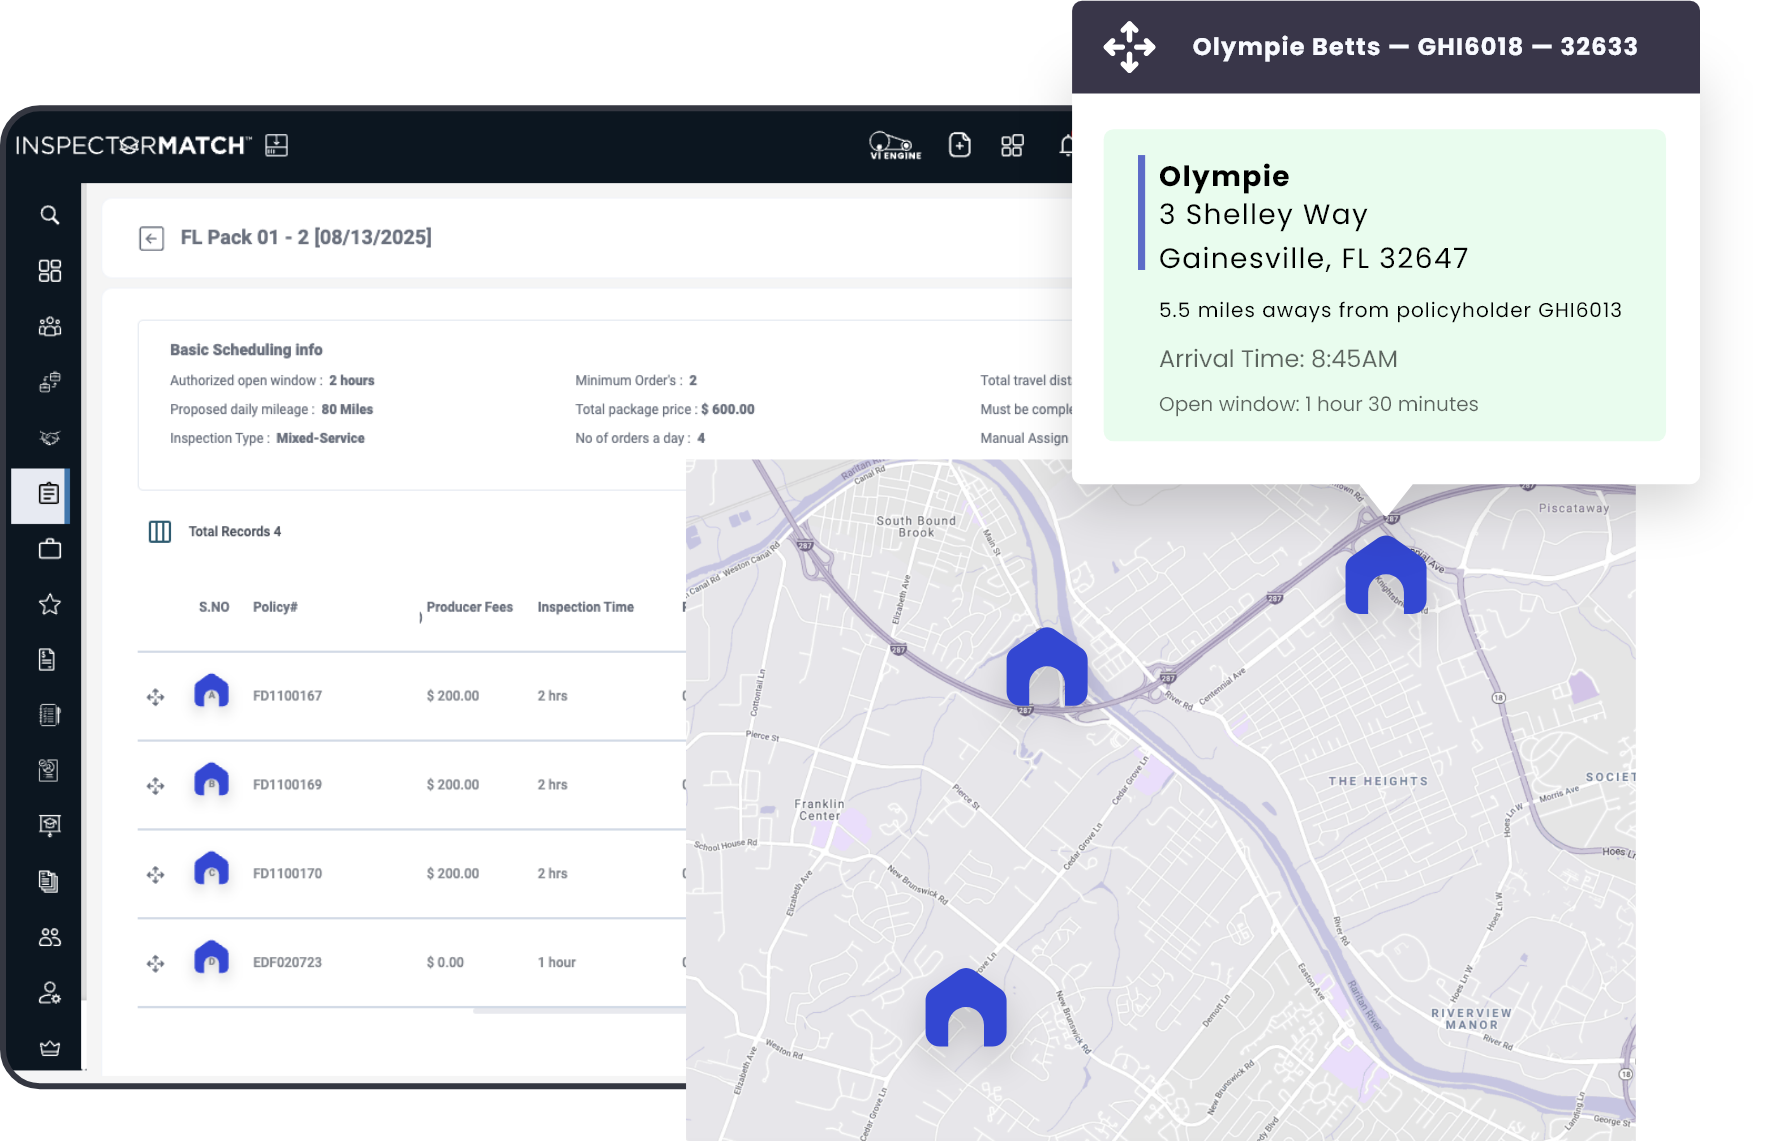The height and width of the screenshot is (1142, 1778).
Task: Open the team group icon in sidebar
Action: 50,326
